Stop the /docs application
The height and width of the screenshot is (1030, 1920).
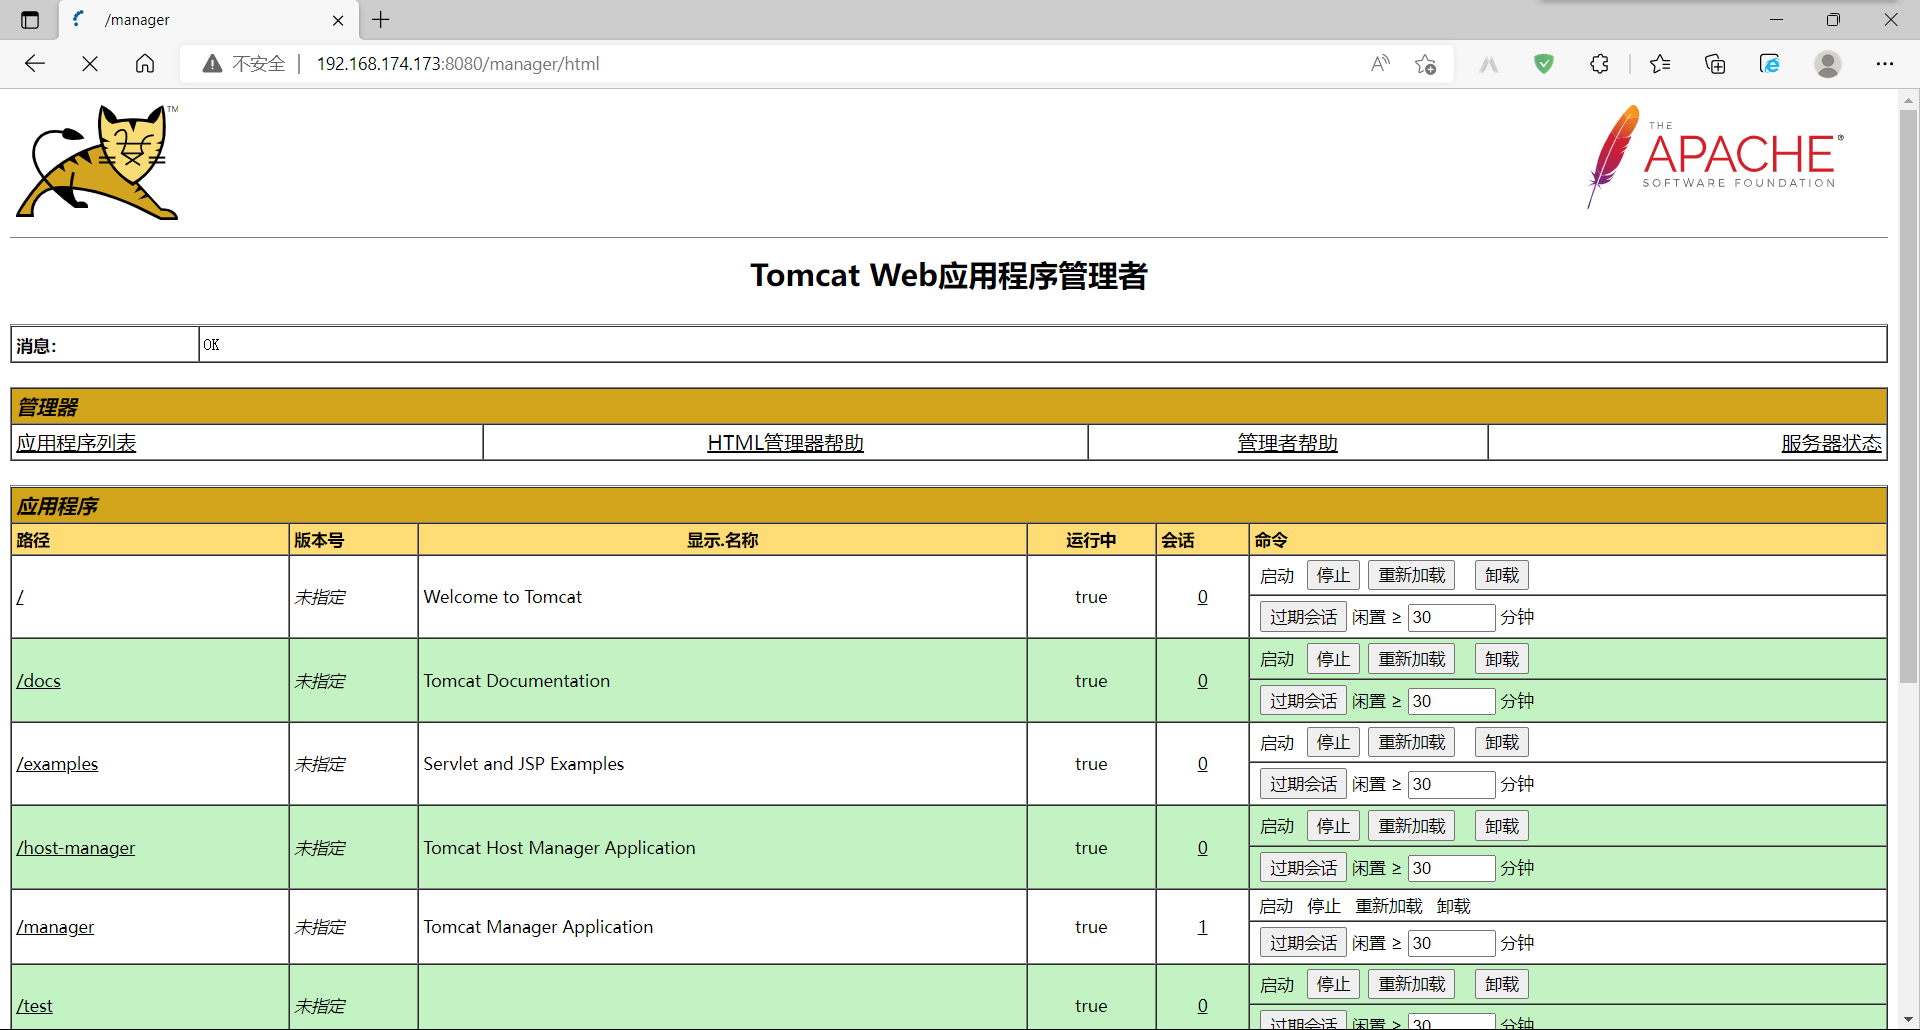pyautogui.click(x=1333, y=660)
